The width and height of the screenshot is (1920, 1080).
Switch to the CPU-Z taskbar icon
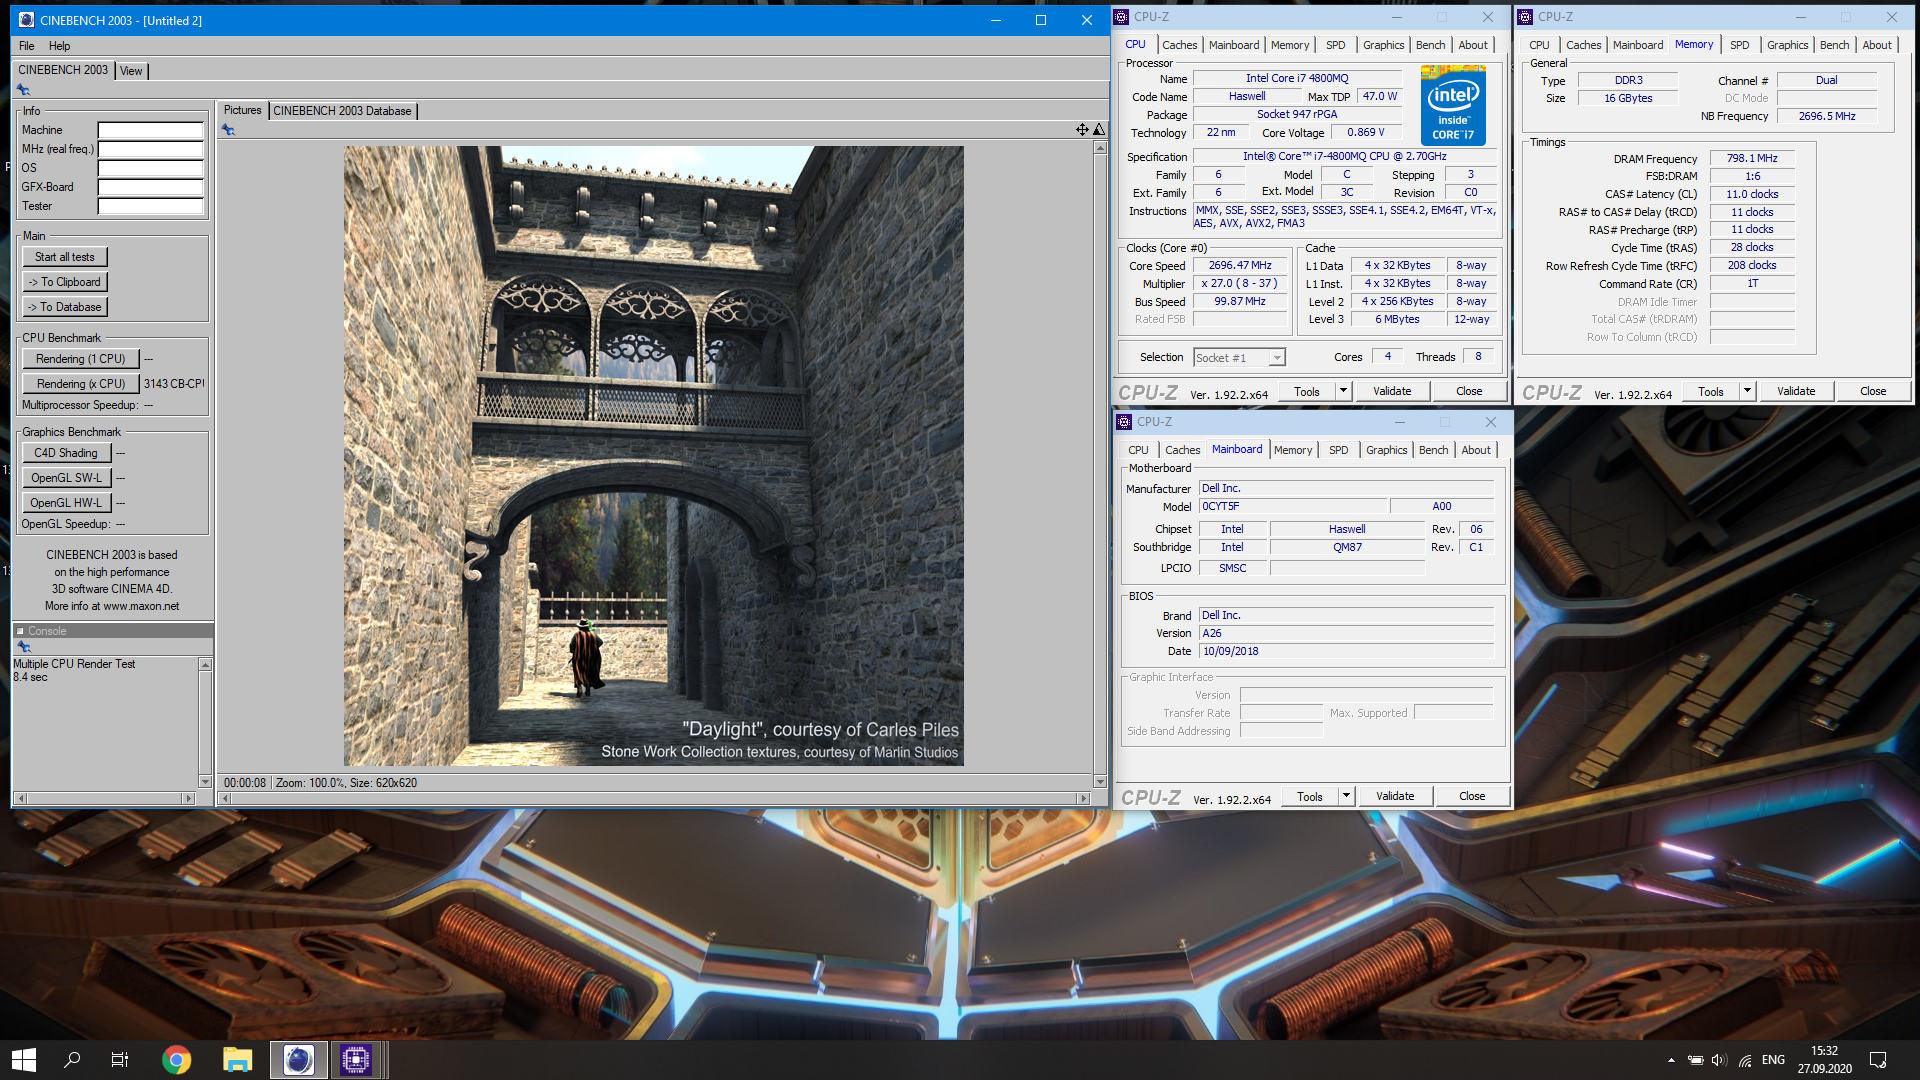355,1060
